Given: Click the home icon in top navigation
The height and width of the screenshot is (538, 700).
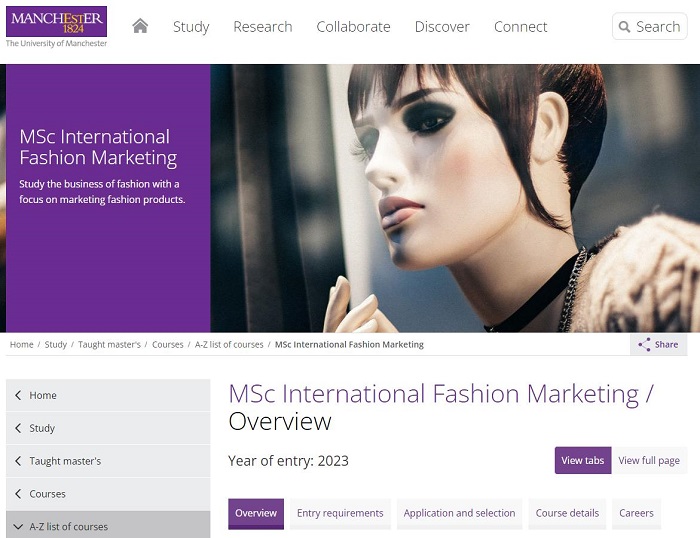Looking at the screenshot, I should [140, 26].
